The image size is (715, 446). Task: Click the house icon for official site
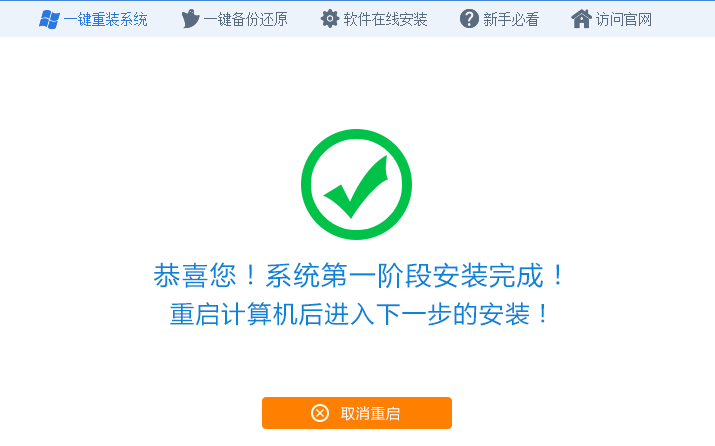coord(581,19)
